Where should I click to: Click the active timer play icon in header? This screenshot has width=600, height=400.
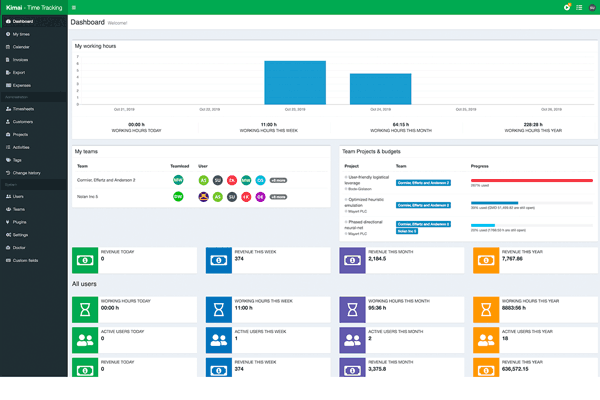point(567,7)
